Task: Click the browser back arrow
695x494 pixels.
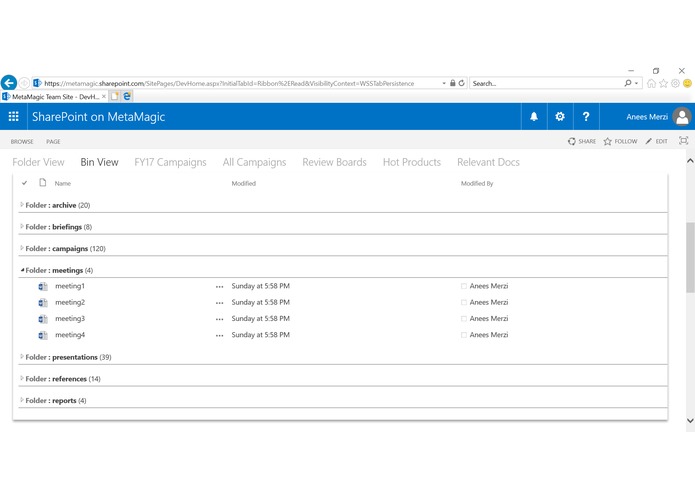Action: click(9, 83)
